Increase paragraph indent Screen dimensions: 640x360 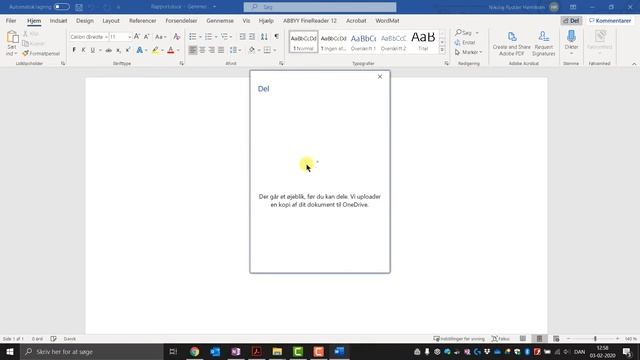[252, 37]
